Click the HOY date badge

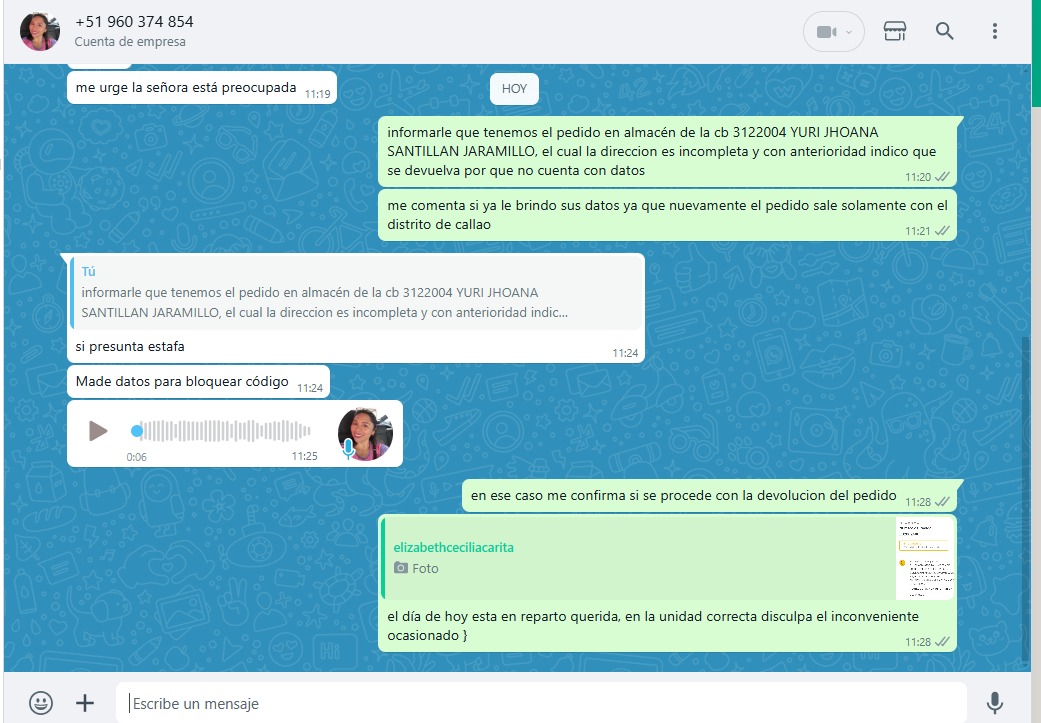514,89
